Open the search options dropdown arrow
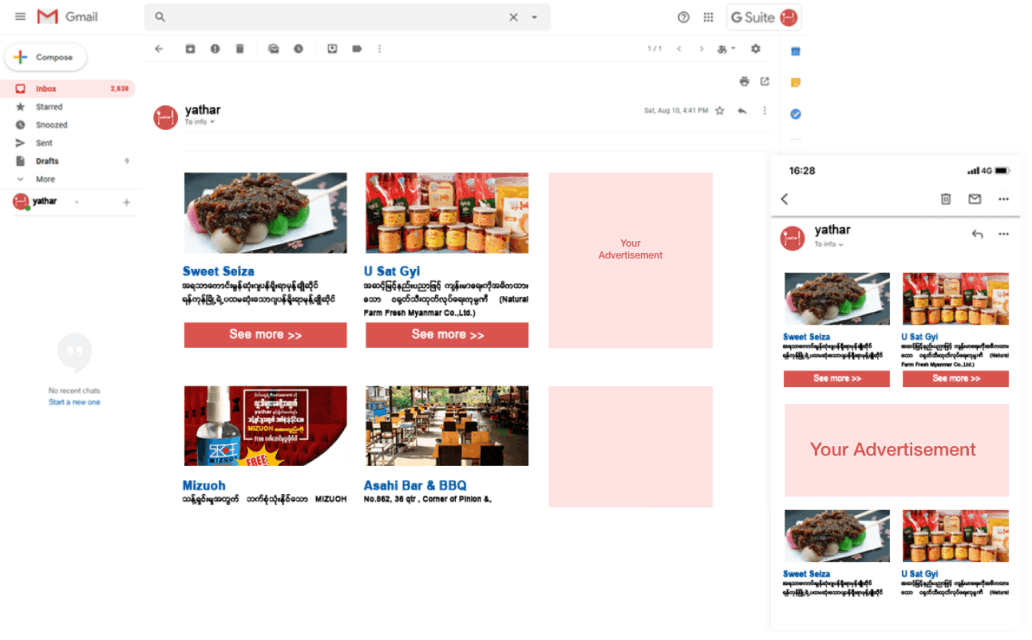The image size is (1032, 640). coord(534,17)
